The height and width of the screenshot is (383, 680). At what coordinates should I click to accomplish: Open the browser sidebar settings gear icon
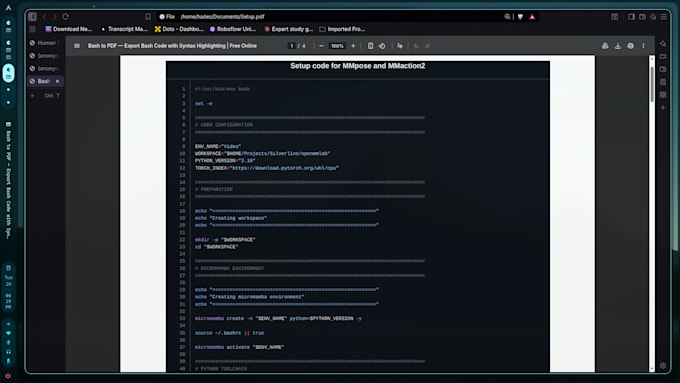tap(663, 366)
